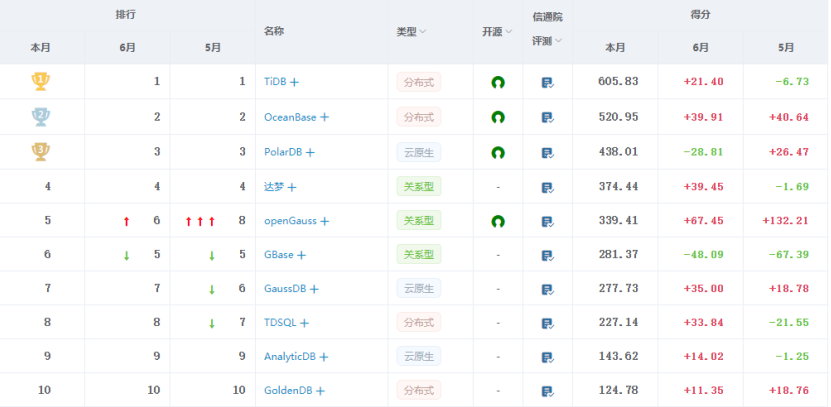Screen dimensions: 831x407
Task: Open the evaluation report icon for AnalyticDB
Action: coord(547,357)
